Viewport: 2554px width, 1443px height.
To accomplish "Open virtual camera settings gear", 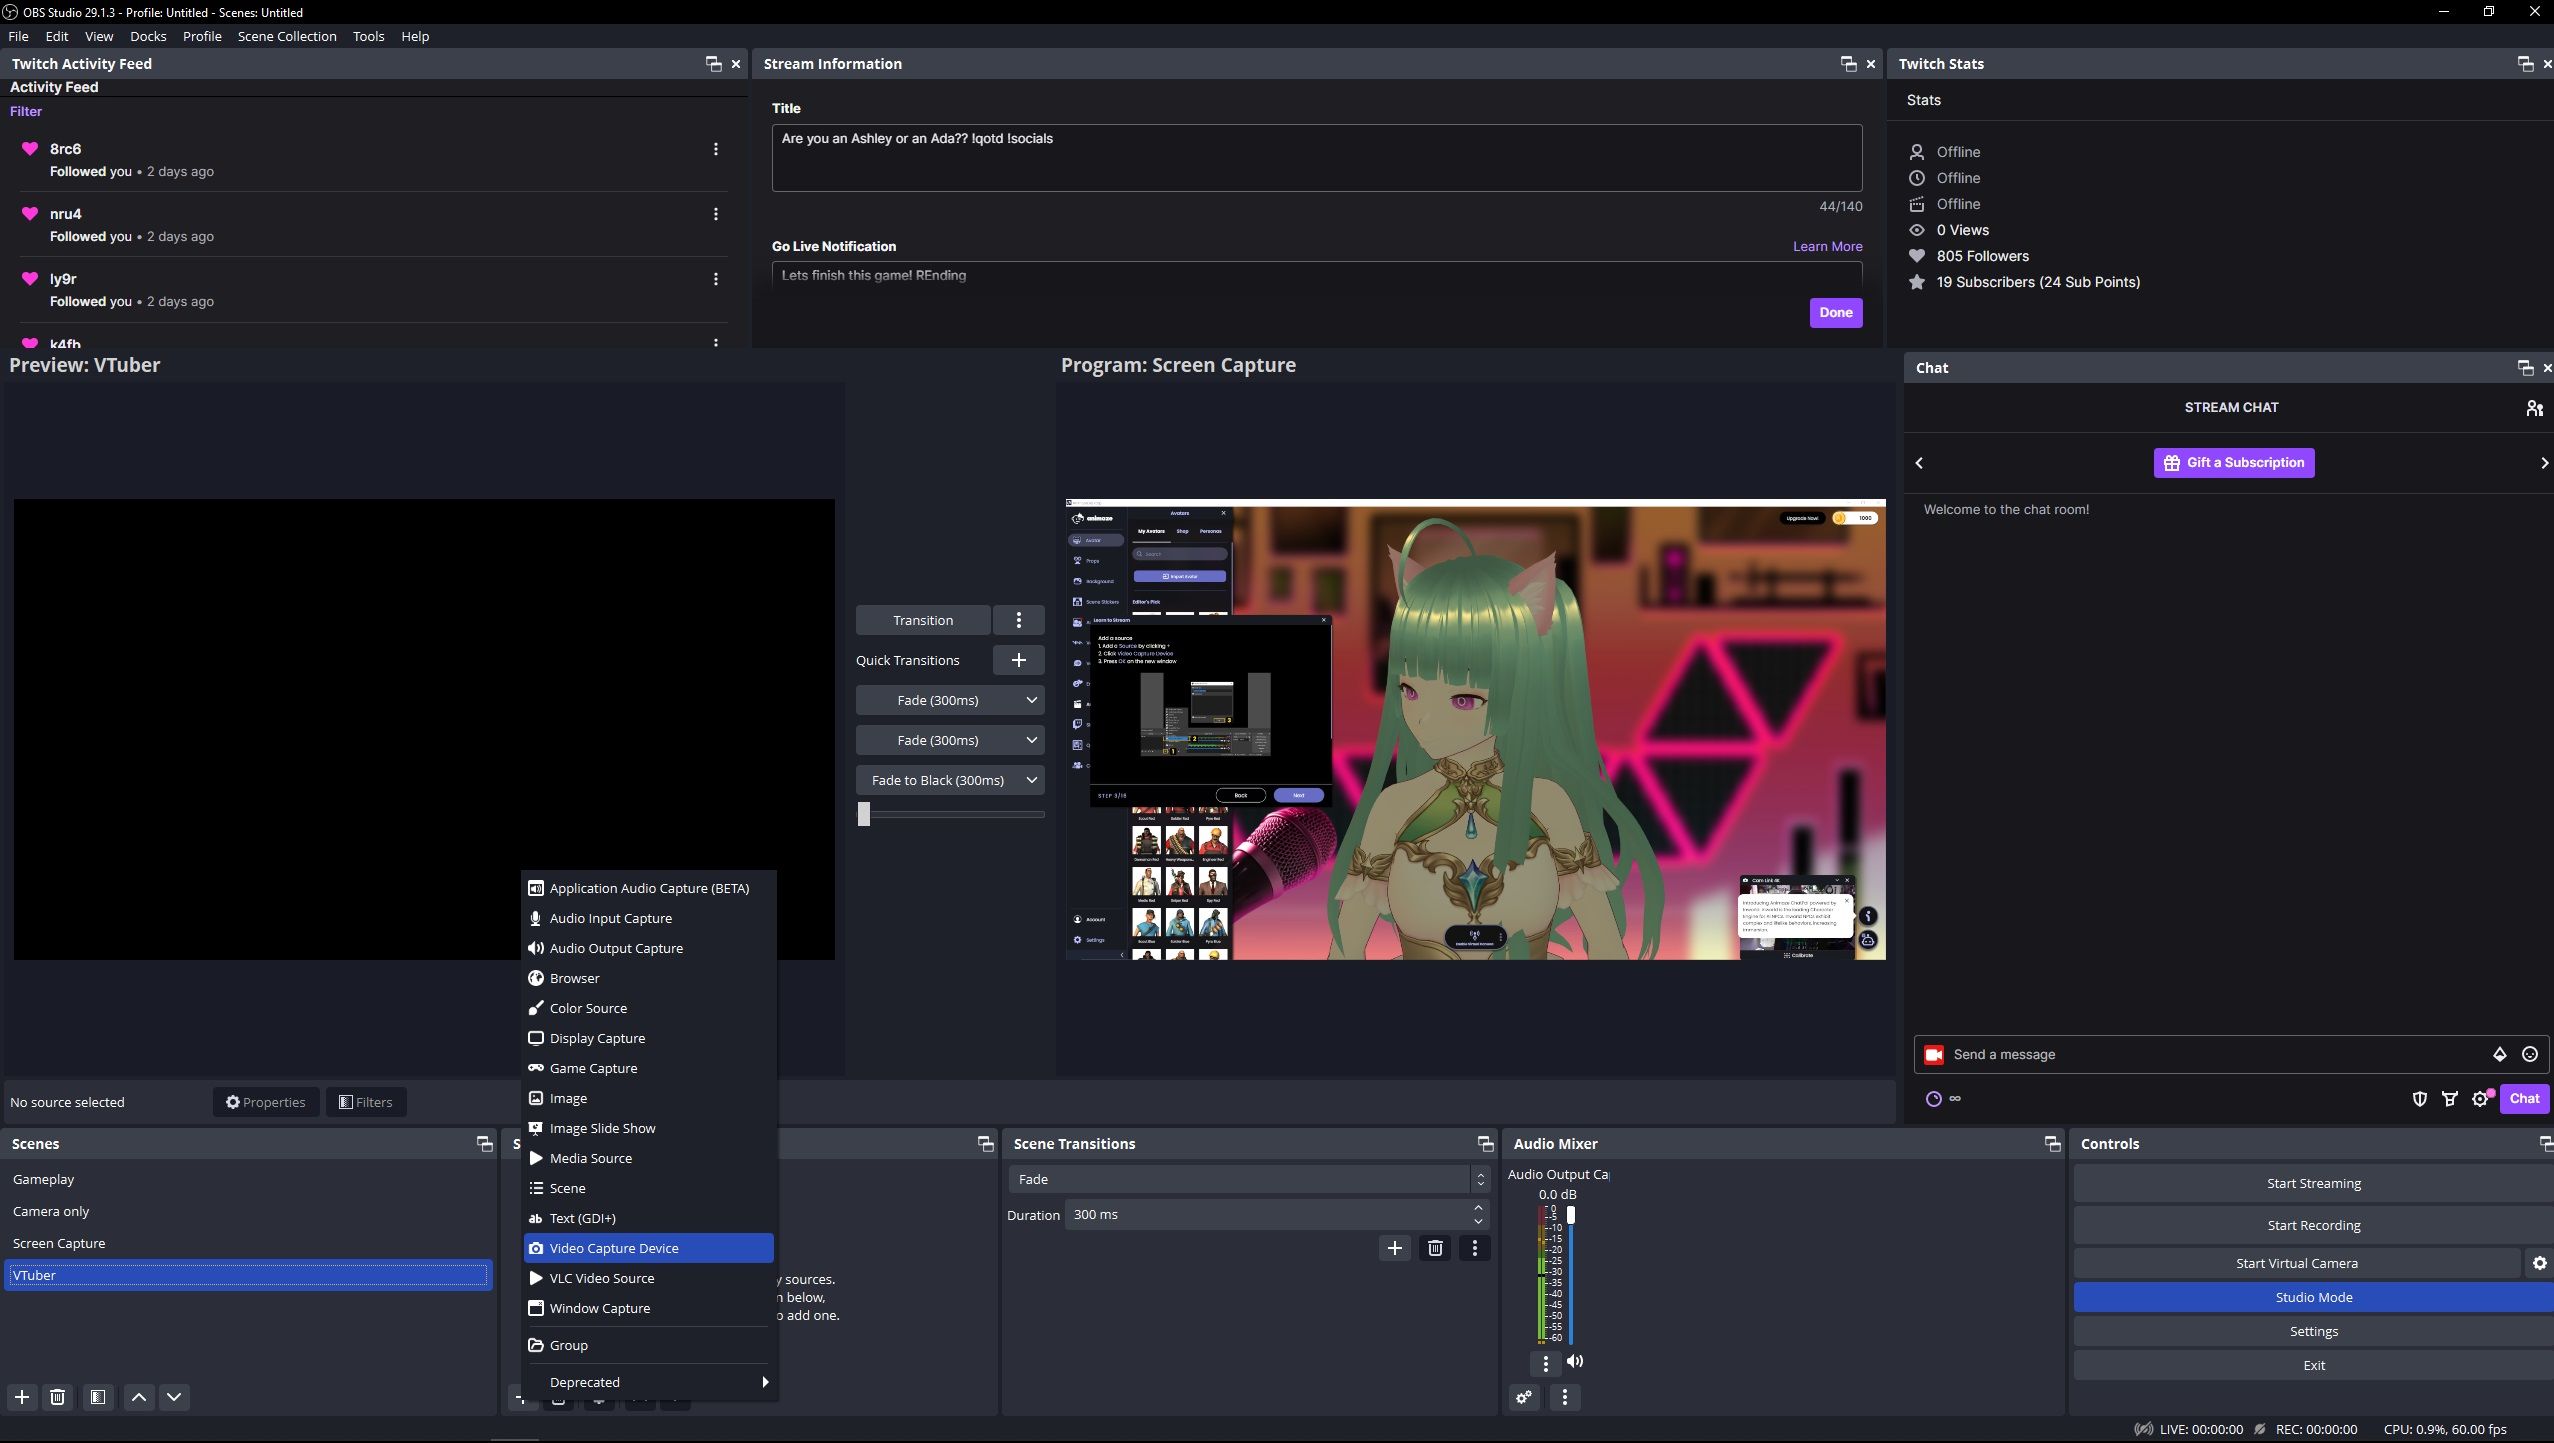I will (x=2538, y=1263).
